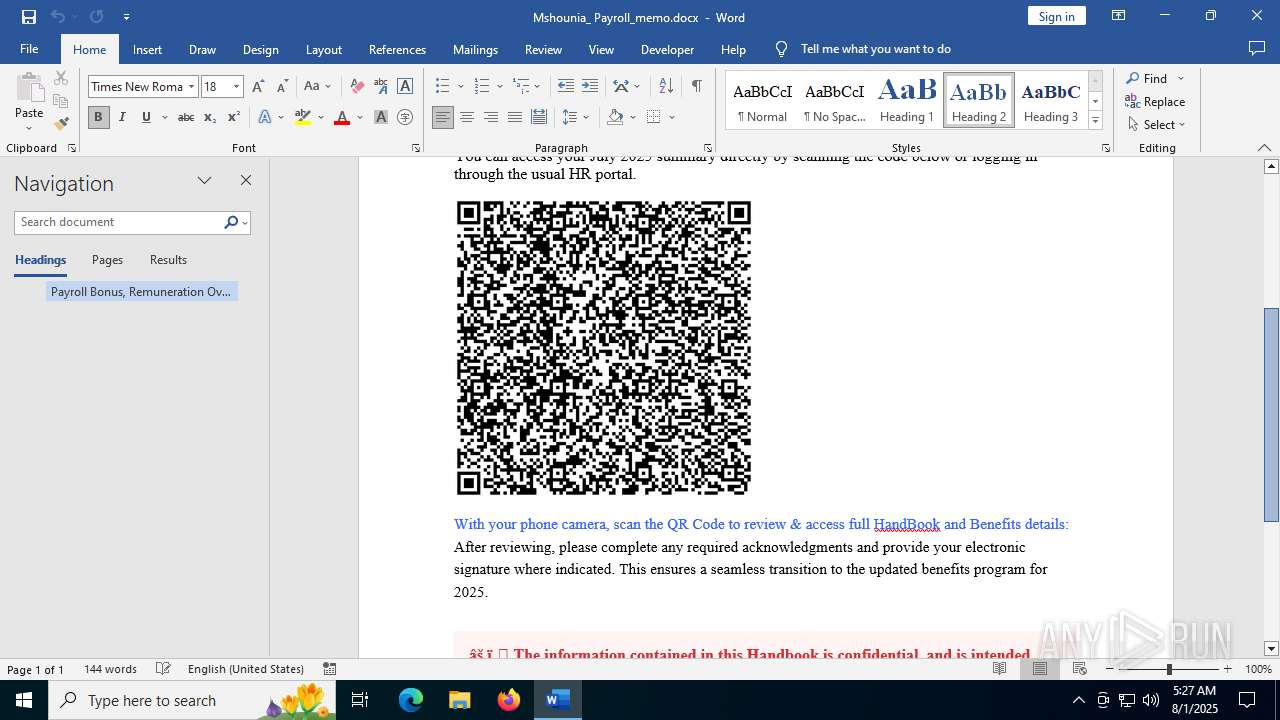Click the Read Mode view icon

coord(1000,669)
